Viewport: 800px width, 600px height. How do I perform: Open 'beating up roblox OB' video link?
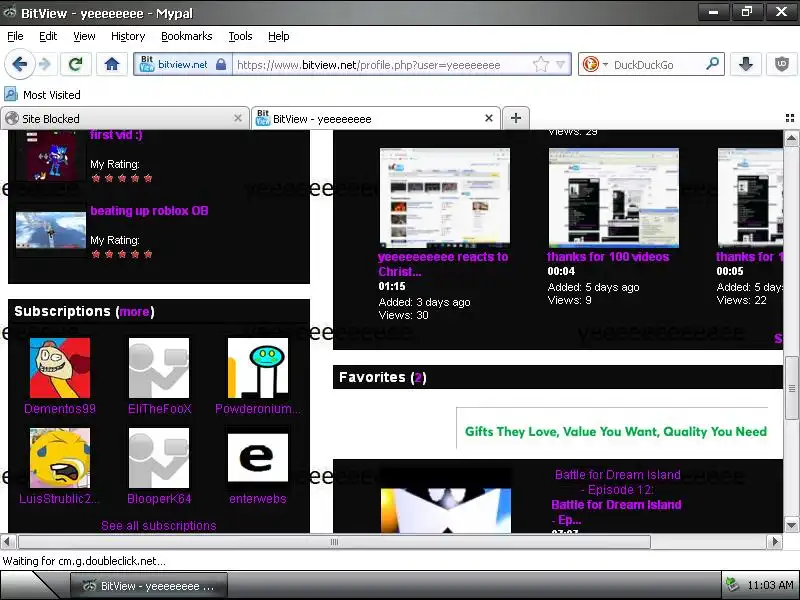pyautogui.click(x=149, y=211)
